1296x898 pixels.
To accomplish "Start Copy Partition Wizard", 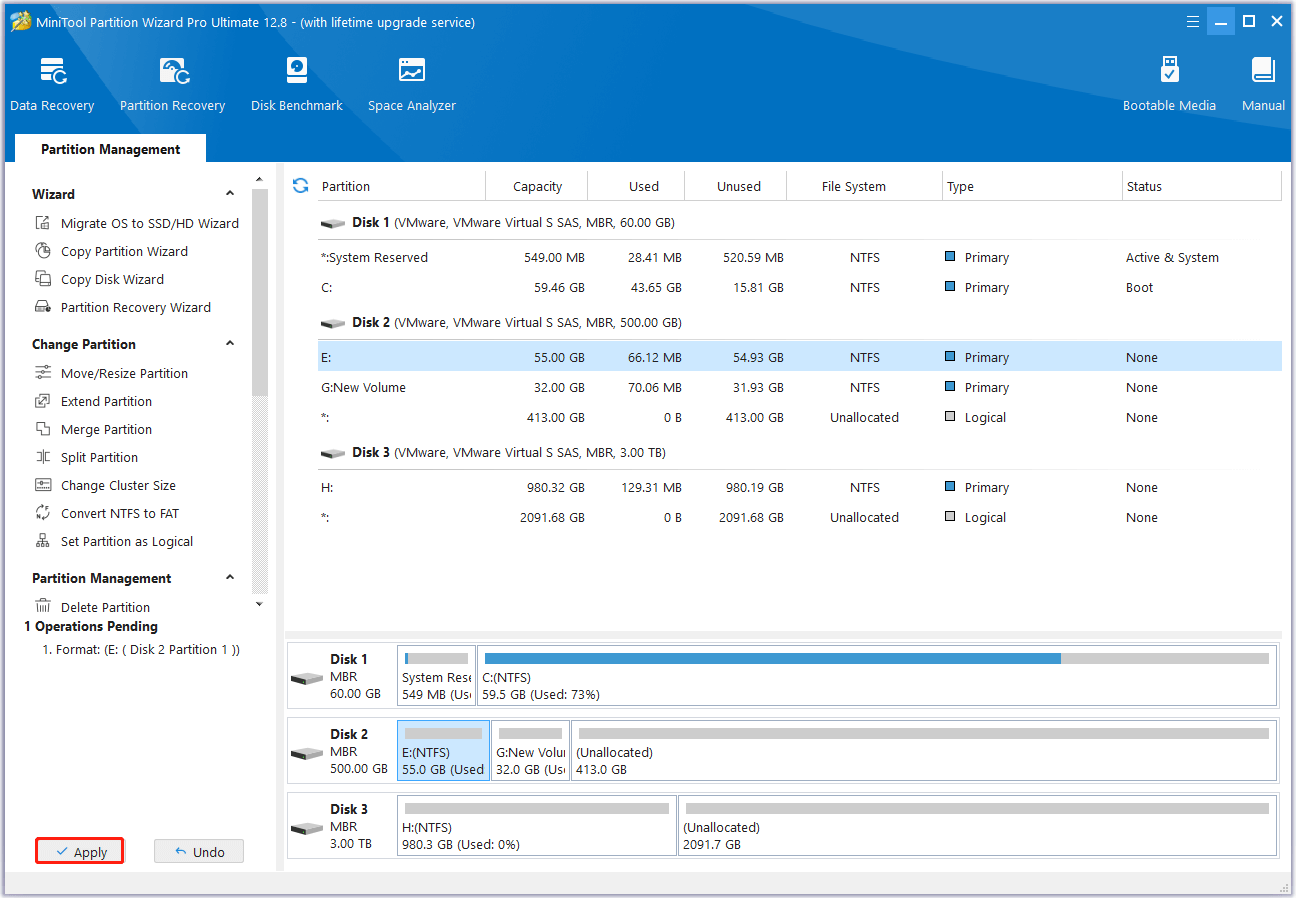I will [x=111, y=251].
